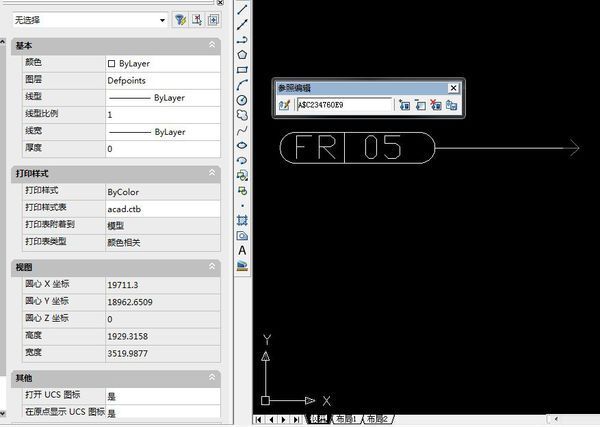This screenshot has width=600, height=427.
Task: Click the linetype ByLayer value
Action: tap(163, 98)
